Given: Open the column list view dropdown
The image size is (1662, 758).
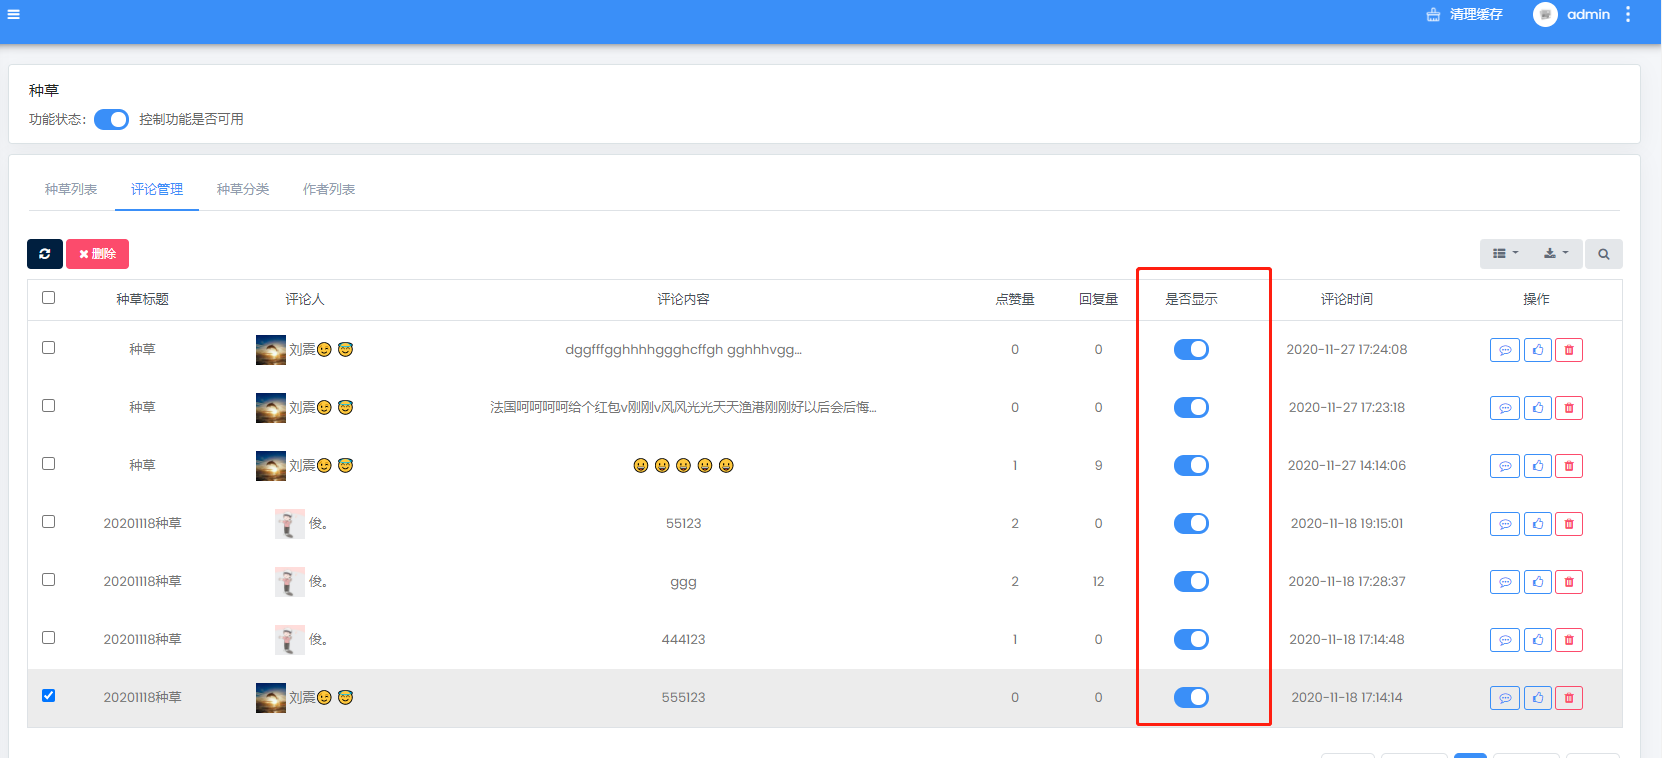Looking at the screenshot, I should tap(1505, 254).
